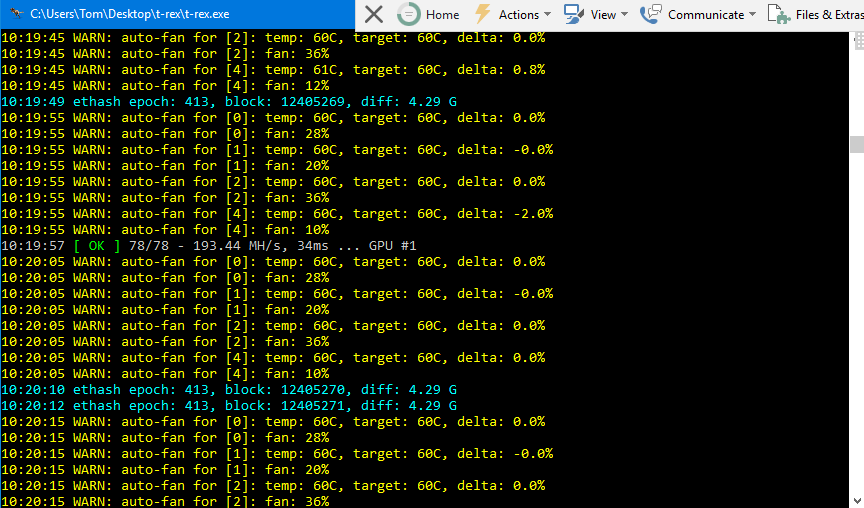This screenshot has width=864, height=508.
Task: Open the View menu label
Action: point(603,15)
